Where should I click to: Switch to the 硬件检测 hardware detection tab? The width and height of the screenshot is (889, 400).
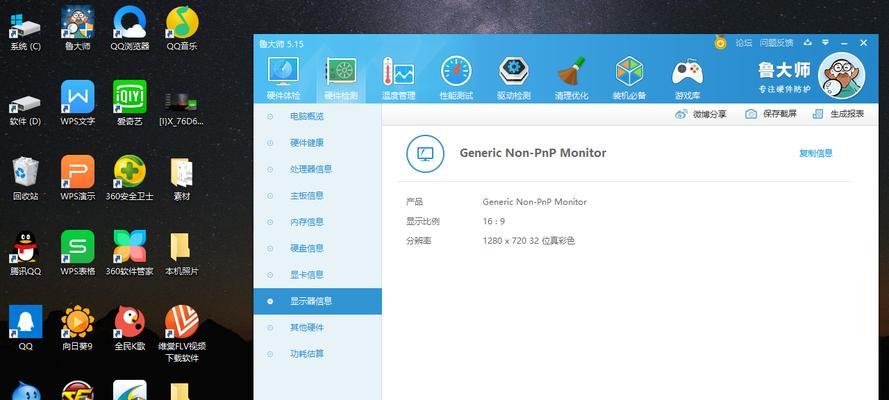(341, 79)
